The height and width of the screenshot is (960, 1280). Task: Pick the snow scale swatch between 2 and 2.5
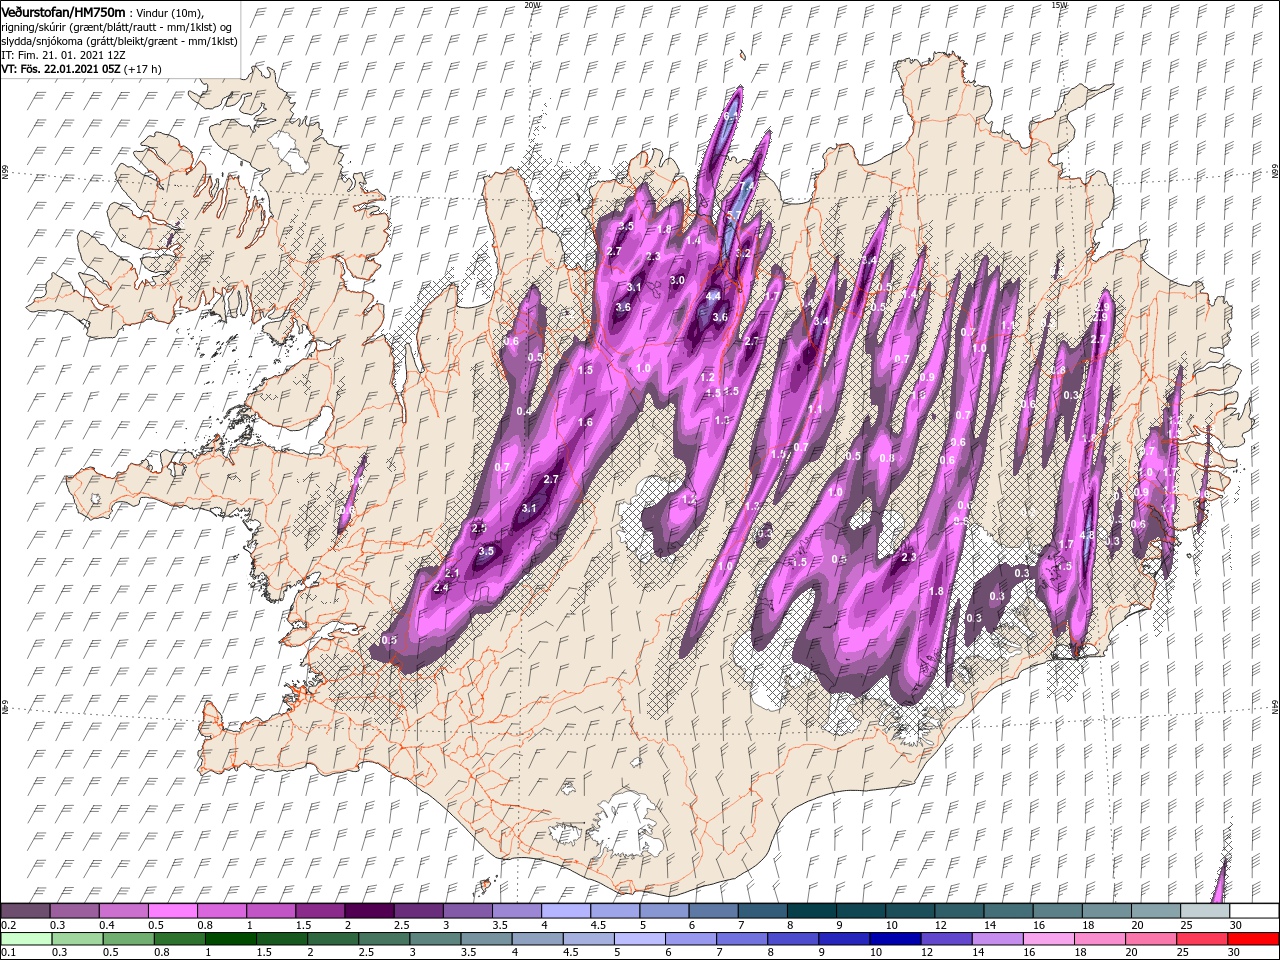coord(369,911)
